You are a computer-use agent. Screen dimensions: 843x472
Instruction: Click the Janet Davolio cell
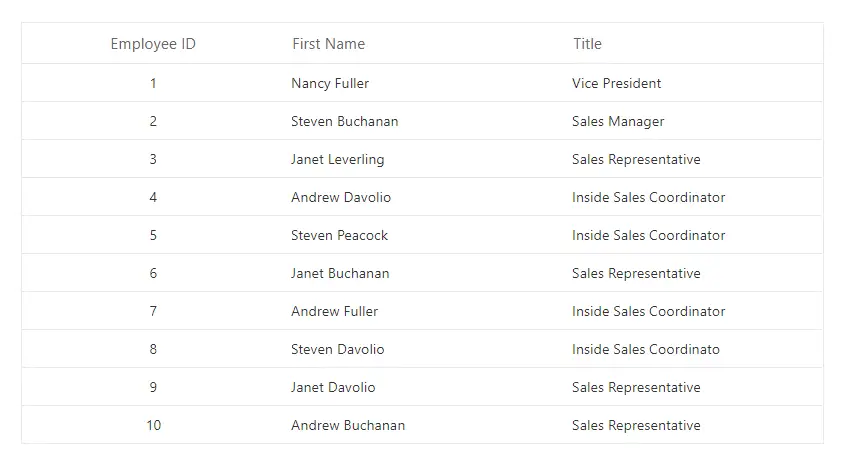coord(333,388)
